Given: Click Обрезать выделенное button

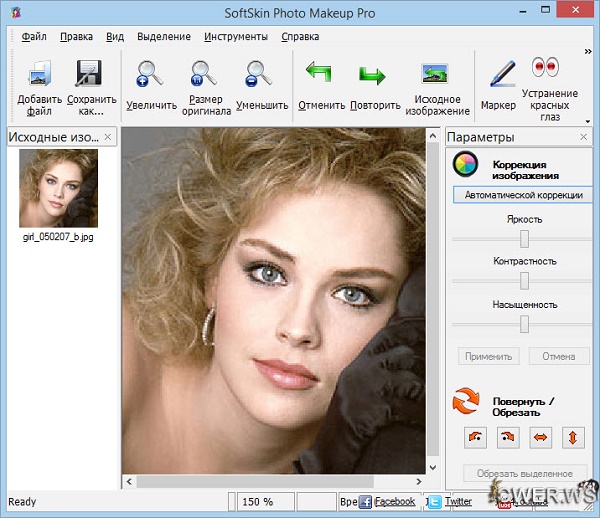Looking at the screenshot, I should (x=525, y=473).
